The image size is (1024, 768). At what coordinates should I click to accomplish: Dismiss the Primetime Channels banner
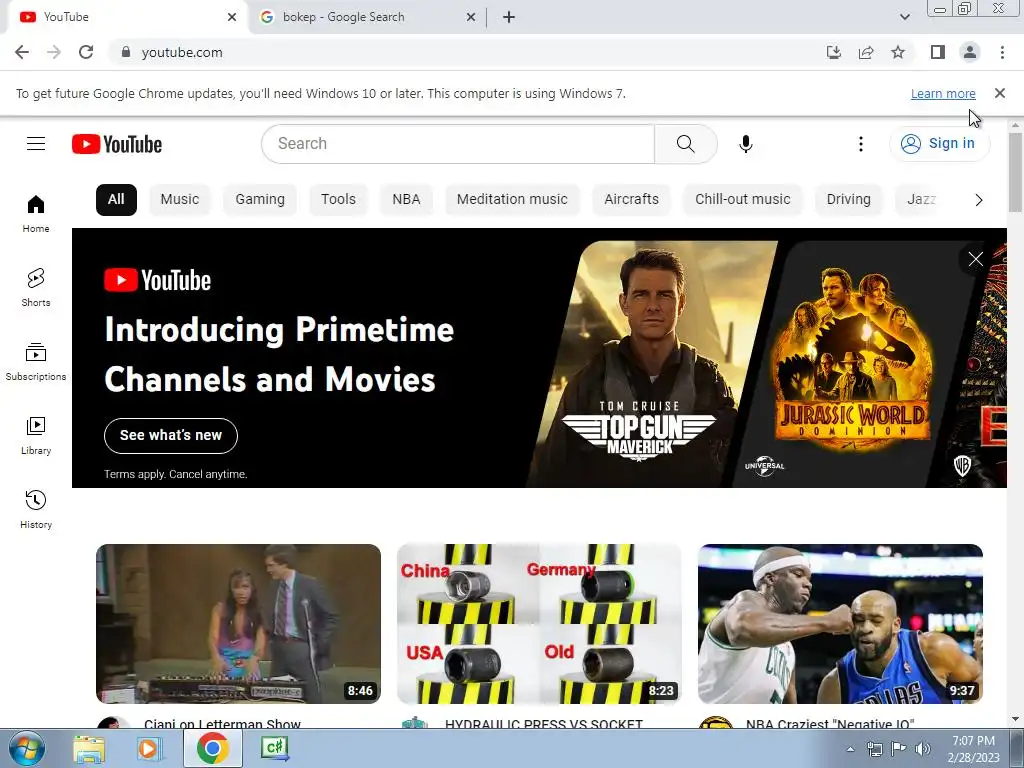pyautogui.click(x=976, y=259)
